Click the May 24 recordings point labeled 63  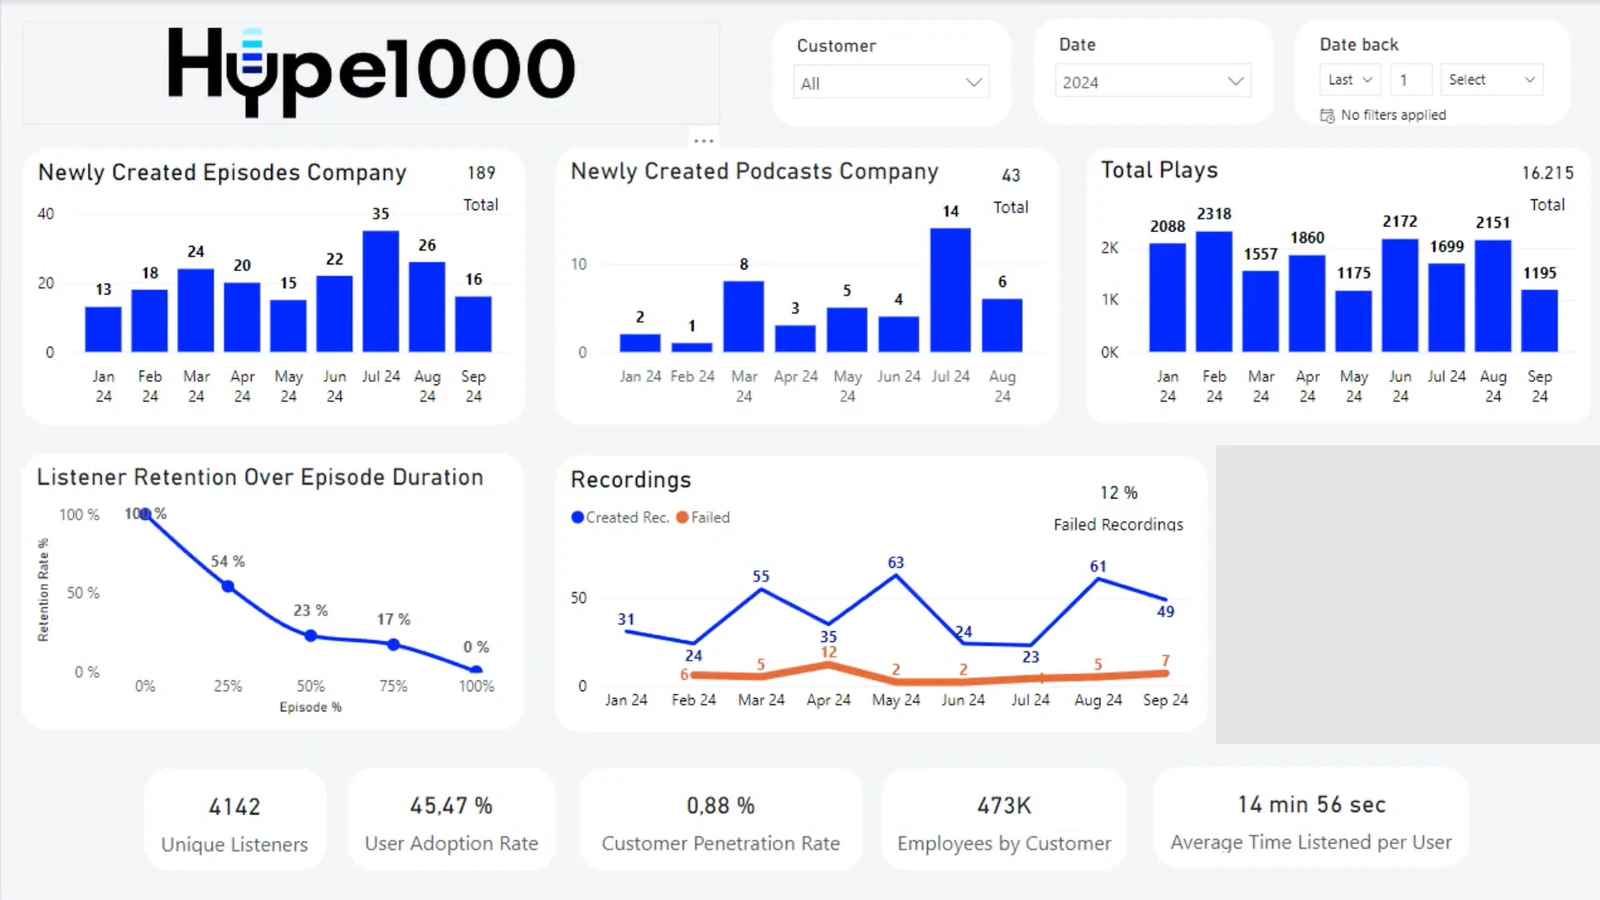pos(896,577)
